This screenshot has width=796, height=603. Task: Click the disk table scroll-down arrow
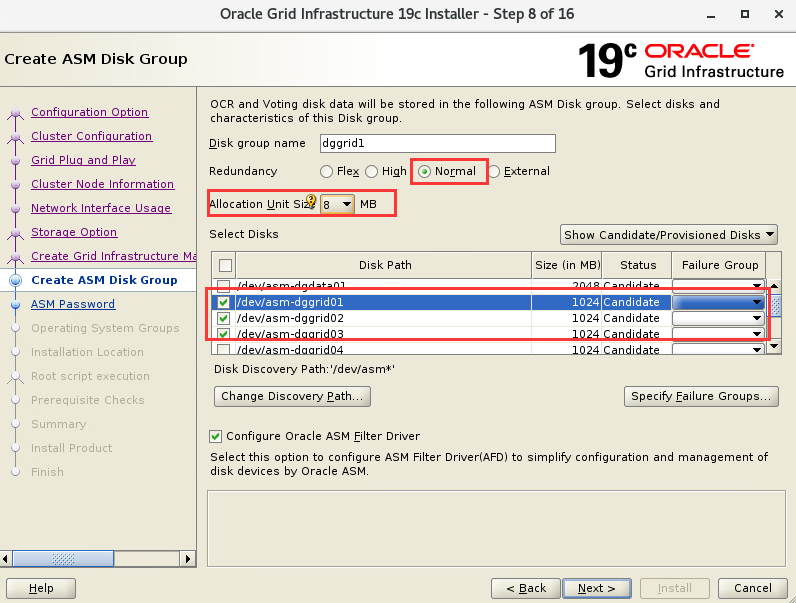point(774,347)
